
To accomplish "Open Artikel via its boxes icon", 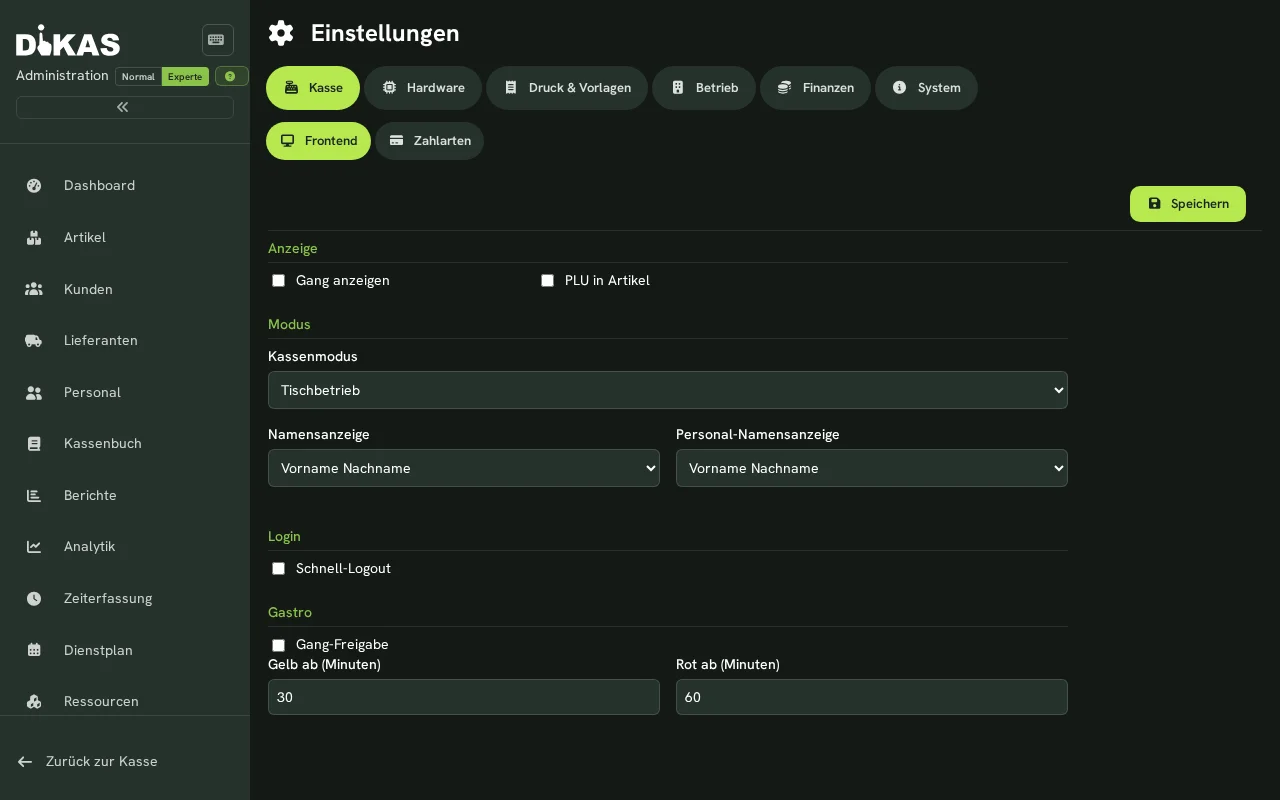I will pyautogui.click(x=34, y=237).
